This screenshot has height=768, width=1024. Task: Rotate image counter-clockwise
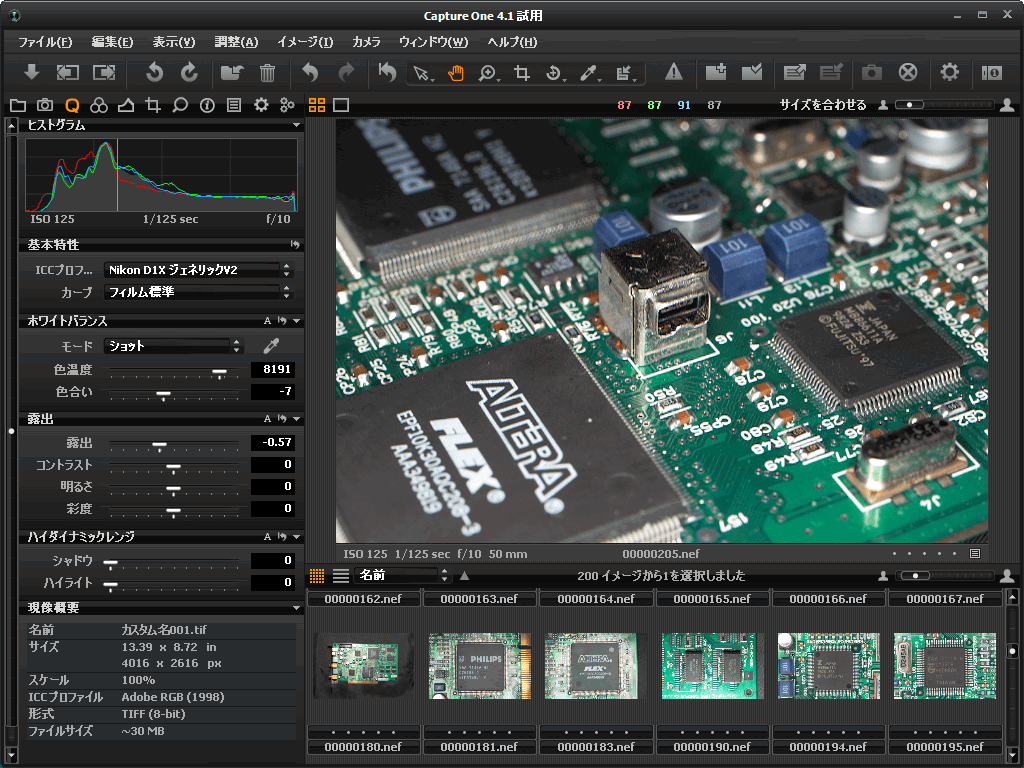[154, 72]
